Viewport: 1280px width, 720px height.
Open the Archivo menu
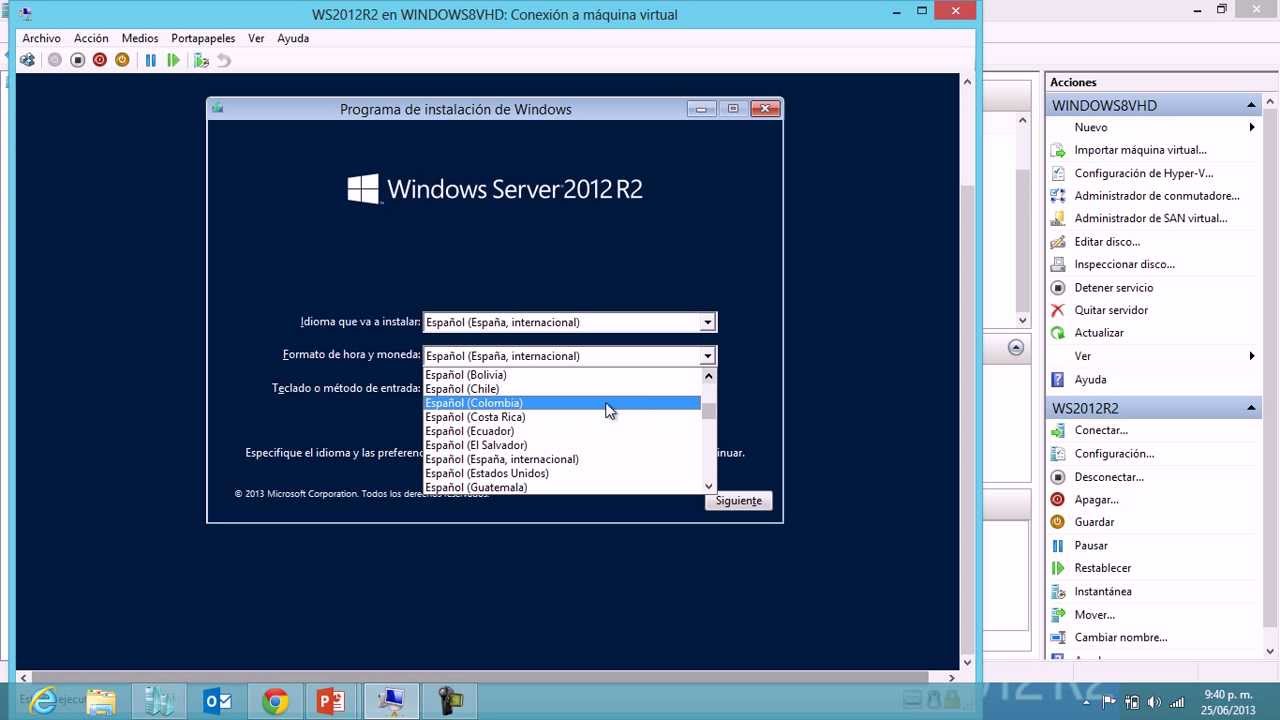pos(42,38)
